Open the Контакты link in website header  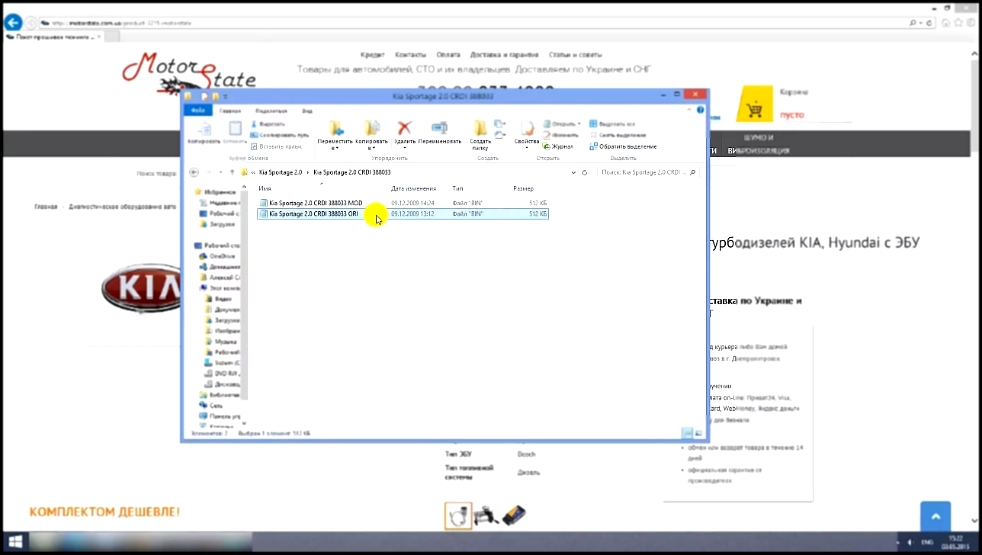410,54
